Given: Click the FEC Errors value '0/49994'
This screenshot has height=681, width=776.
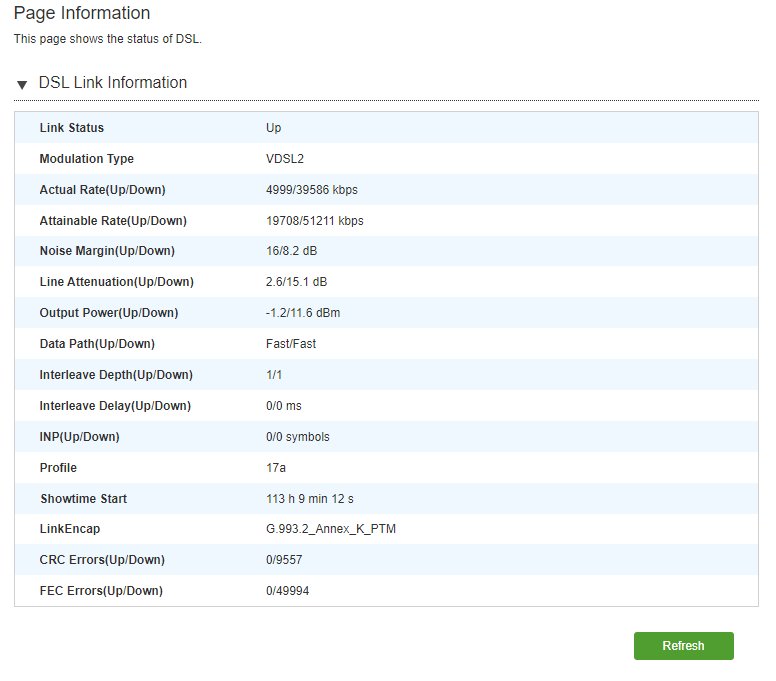Looking at the screenshot, I should (287, 590).
